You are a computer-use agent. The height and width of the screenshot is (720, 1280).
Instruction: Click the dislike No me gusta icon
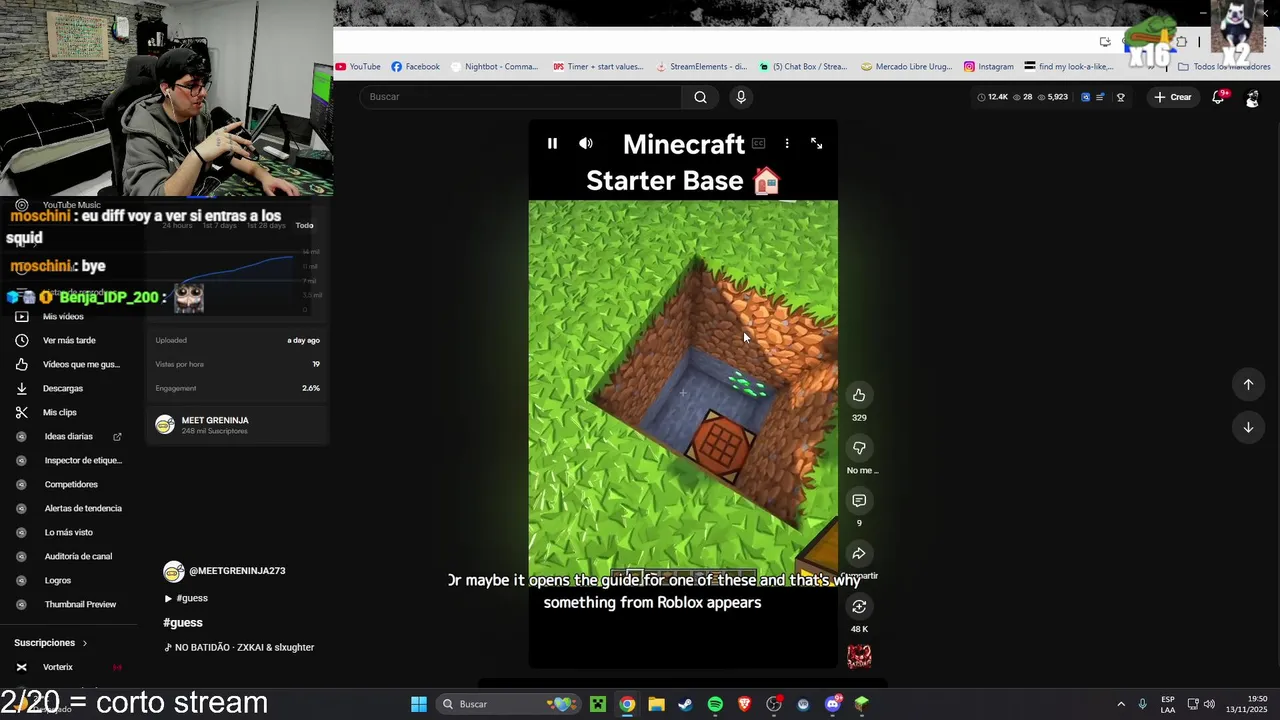(859, 448)
